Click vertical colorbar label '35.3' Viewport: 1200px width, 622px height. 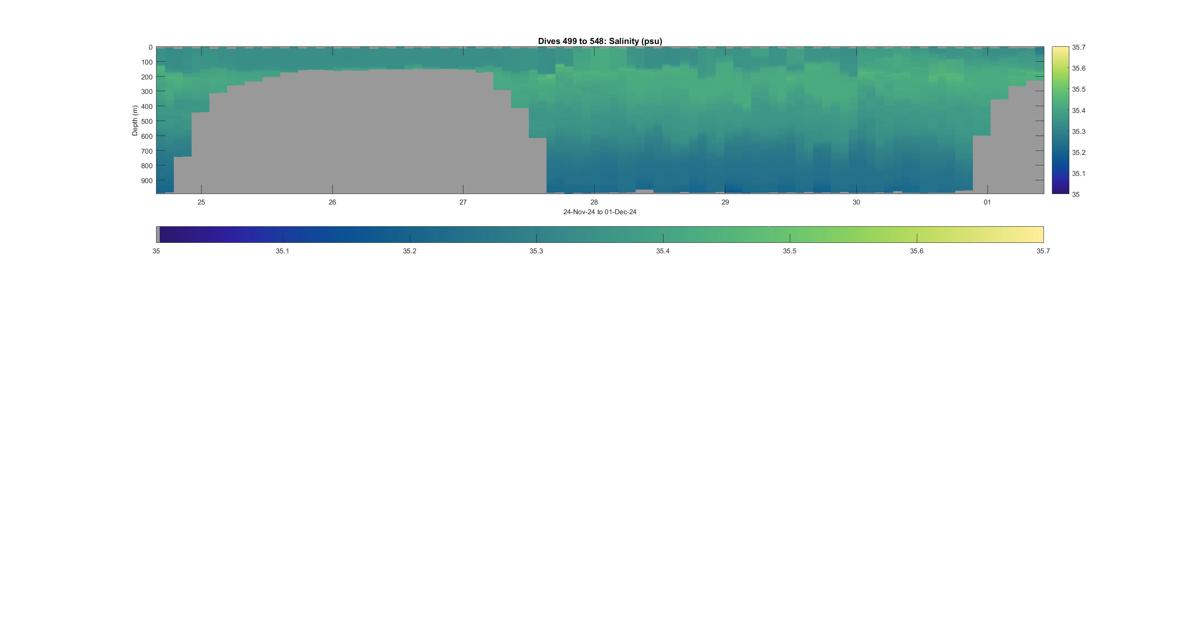pos(1079,131)
